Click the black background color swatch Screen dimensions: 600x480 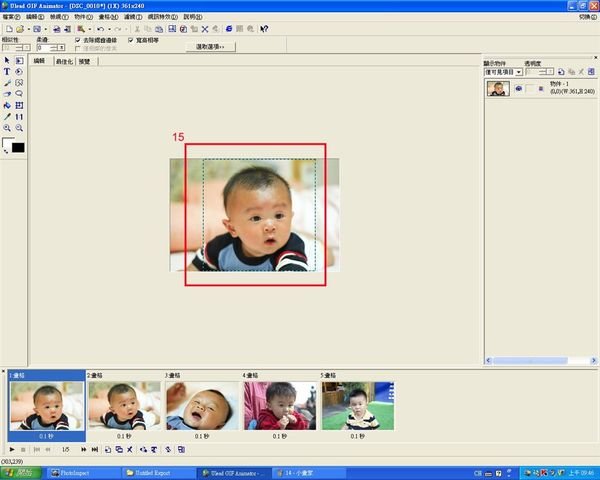point(18,147)
